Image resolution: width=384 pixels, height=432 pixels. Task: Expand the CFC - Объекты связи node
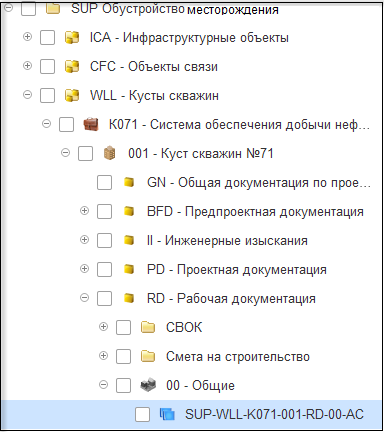[x=27, y=65]
